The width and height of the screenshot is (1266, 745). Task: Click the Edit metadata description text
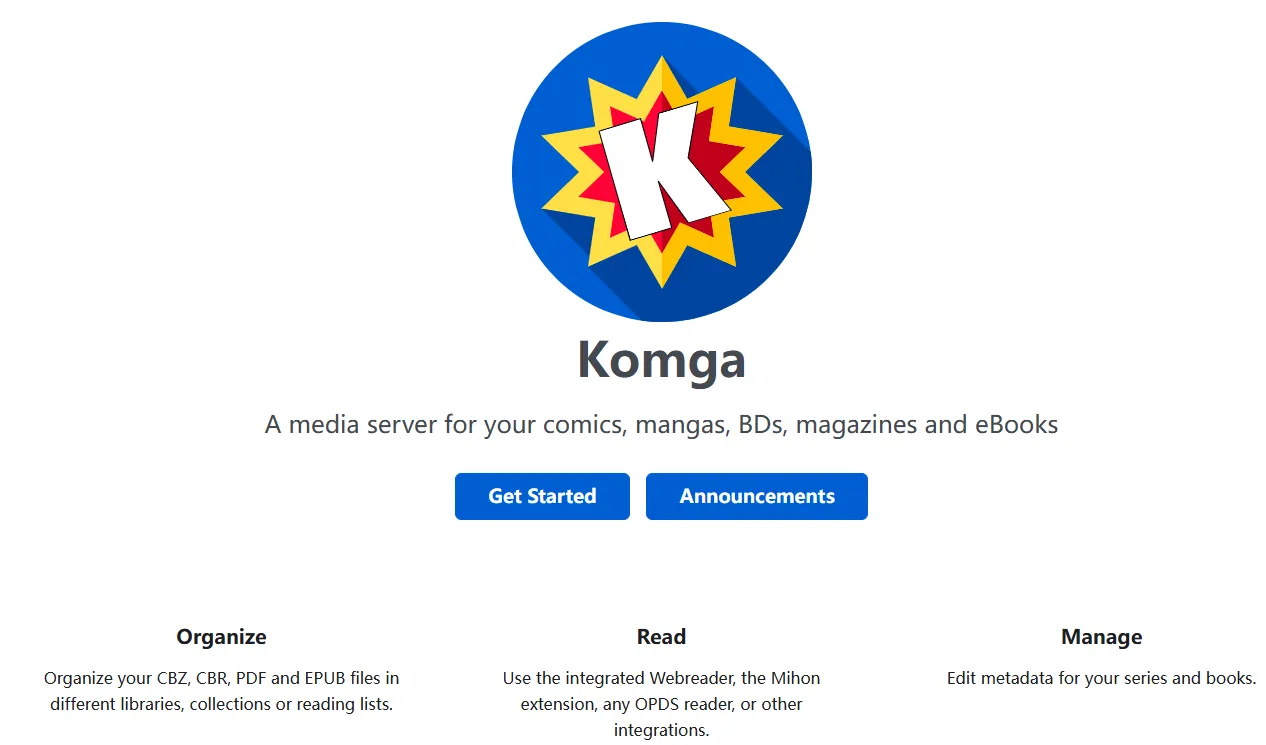pyautogui.click(x=1101, y=678)
